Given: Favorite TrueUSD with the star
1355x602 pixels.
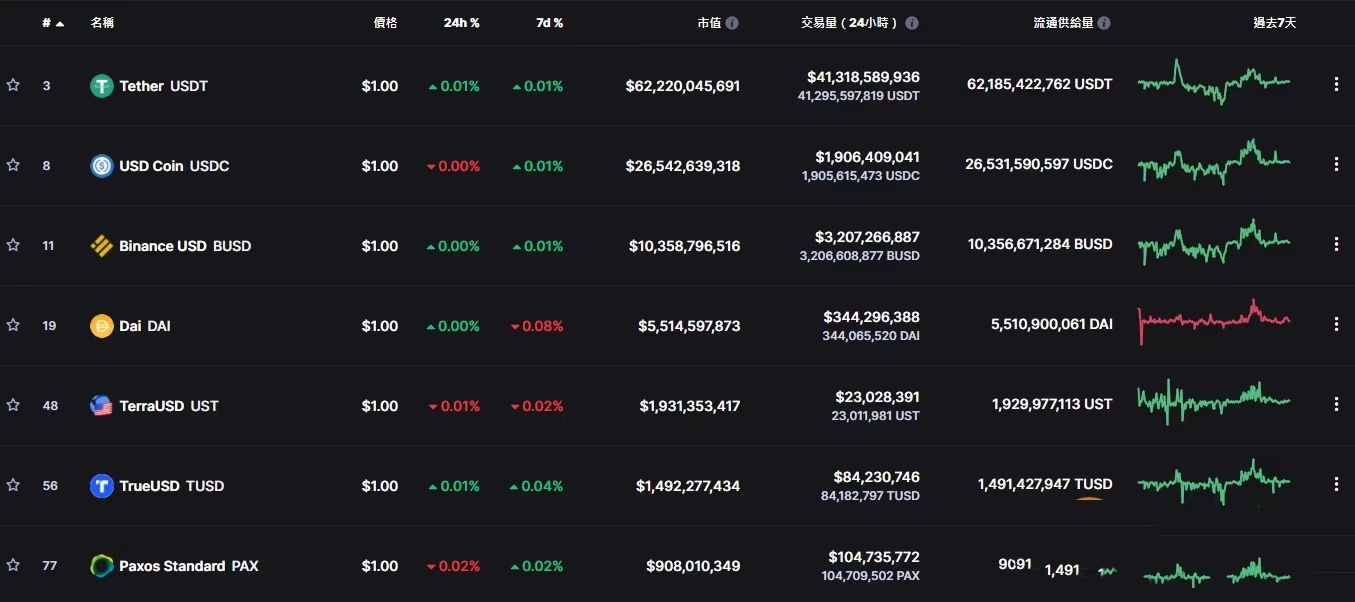Looking at the screenshot, I should (x=13, y=485).
